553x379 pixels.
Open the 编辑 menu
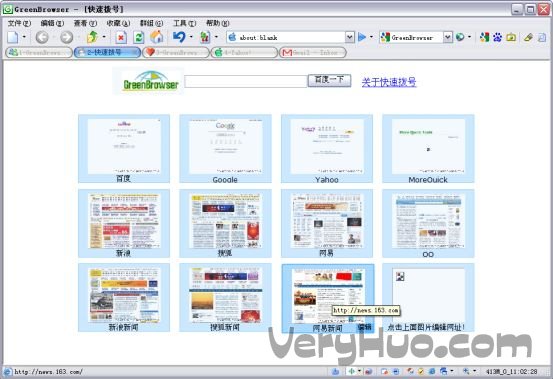point(52,23)
